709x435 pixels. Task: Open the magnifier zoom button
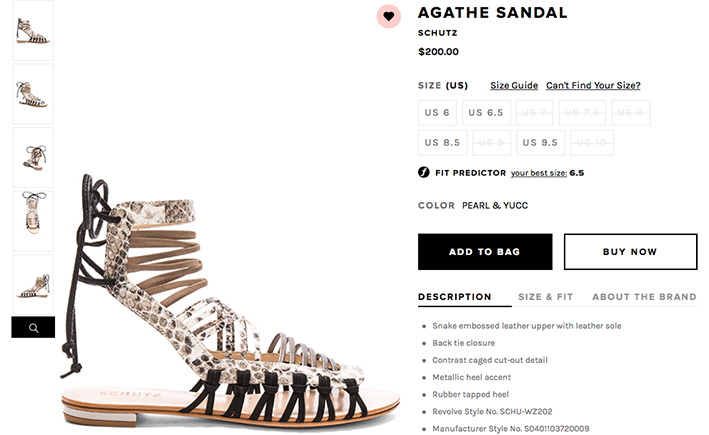pyautogui.click(x=33, y=327)
